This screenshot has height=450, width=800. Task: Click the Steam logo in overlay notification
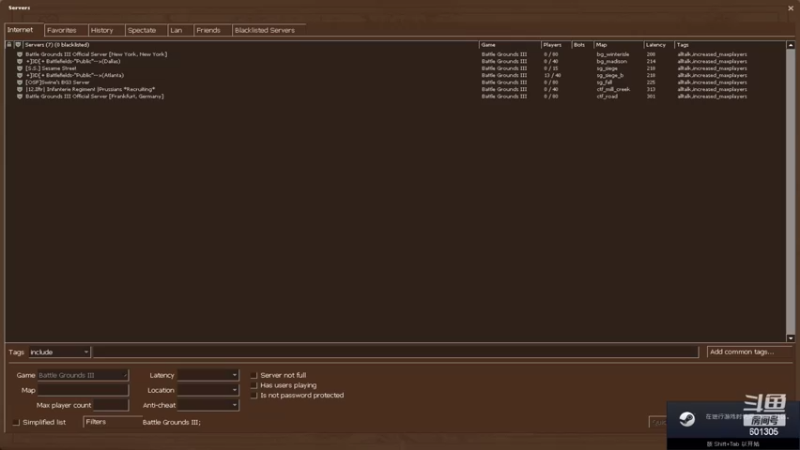pos(687,419)
